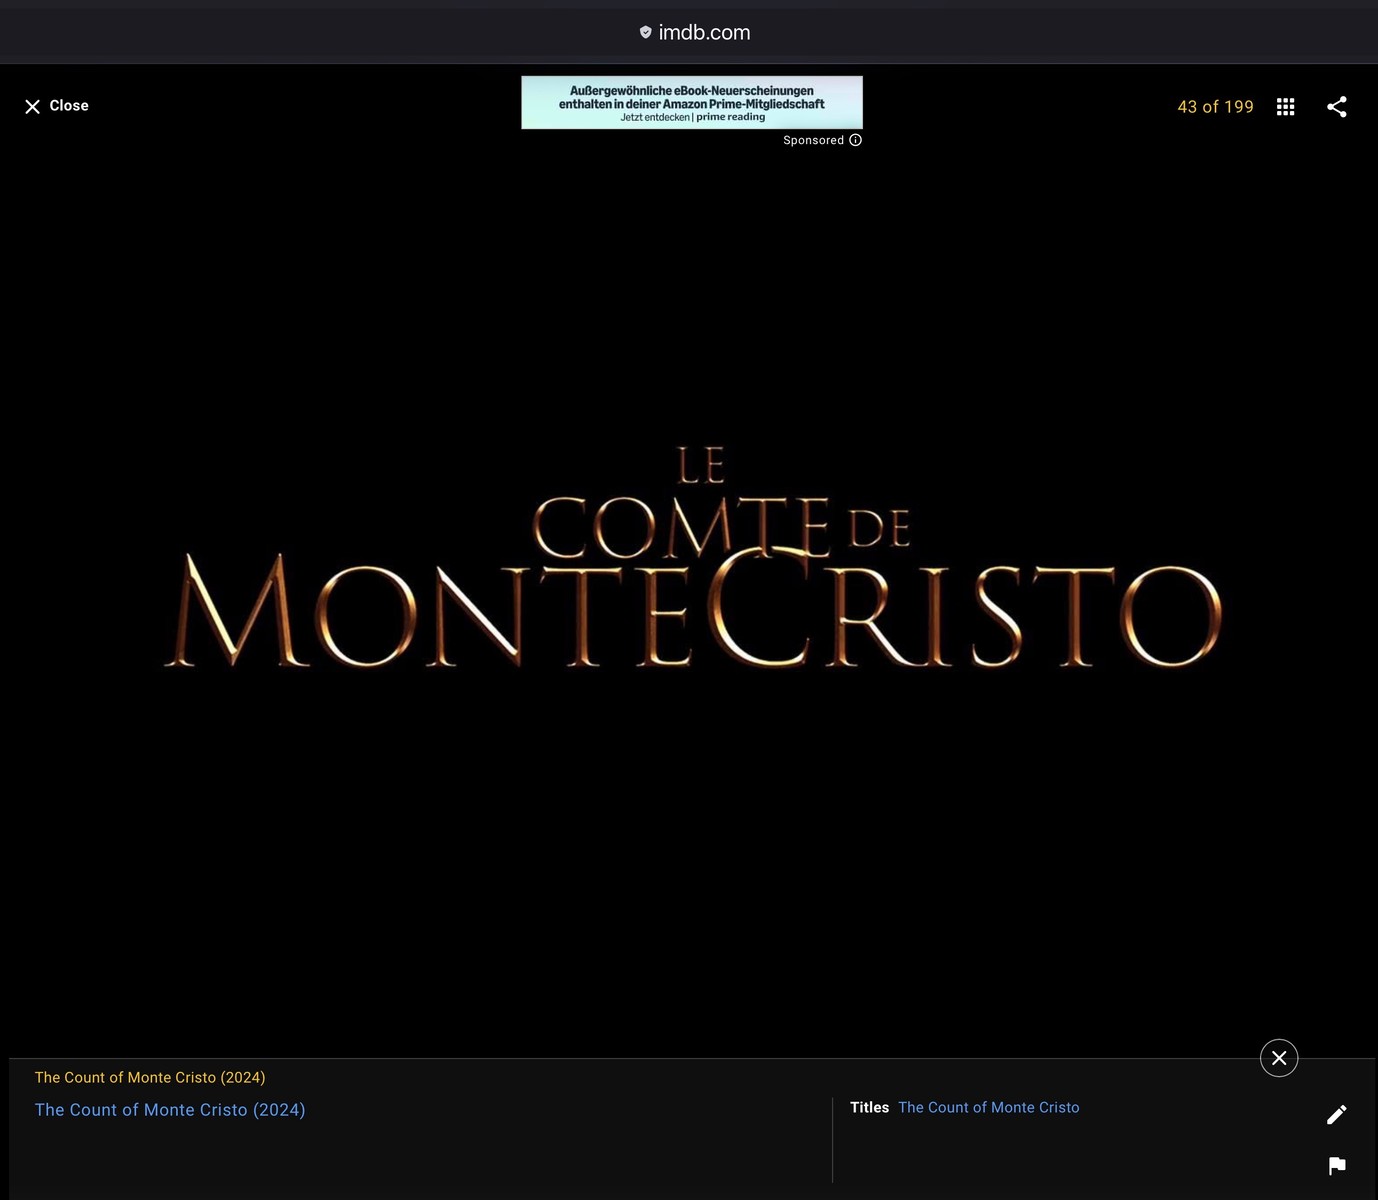Click the yellow The Count of Monte Cristo (2024) caption
This screenshot has width=1378, height=1200.
[x=150, y=1078]
